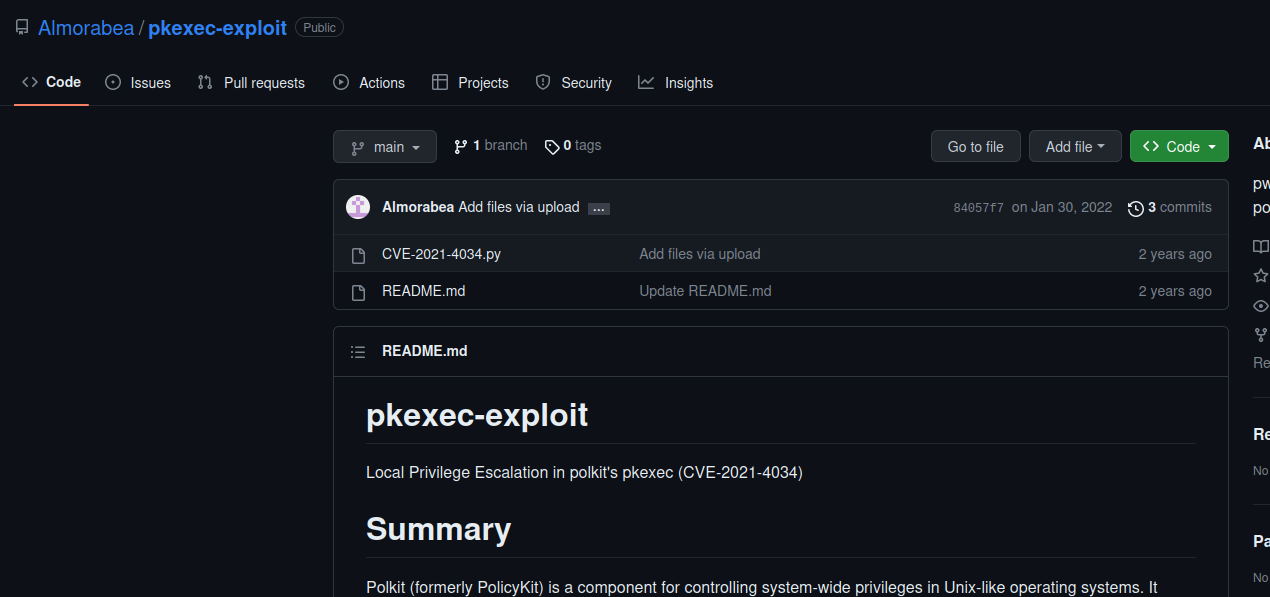The image size is (1270, 597).
Task: Open the CVE-2021-4034.py file
Action: click(441, 254)
